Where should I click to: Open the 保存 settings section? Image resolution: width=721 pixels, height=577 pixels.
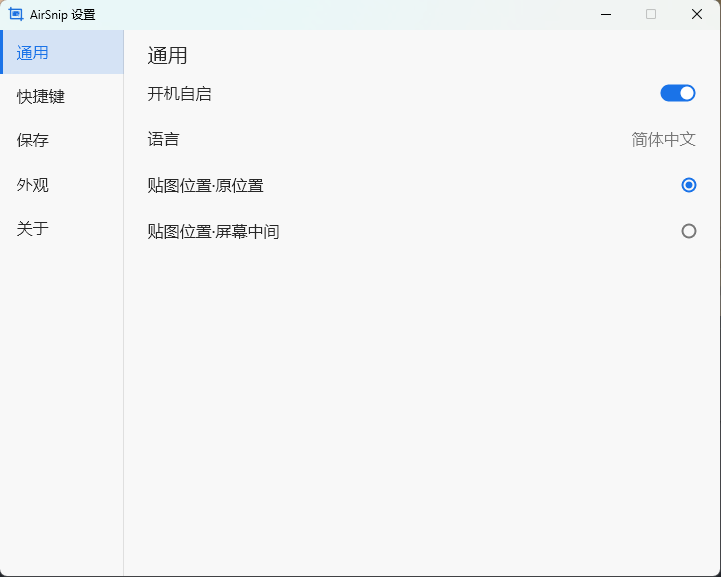point(62,140)
